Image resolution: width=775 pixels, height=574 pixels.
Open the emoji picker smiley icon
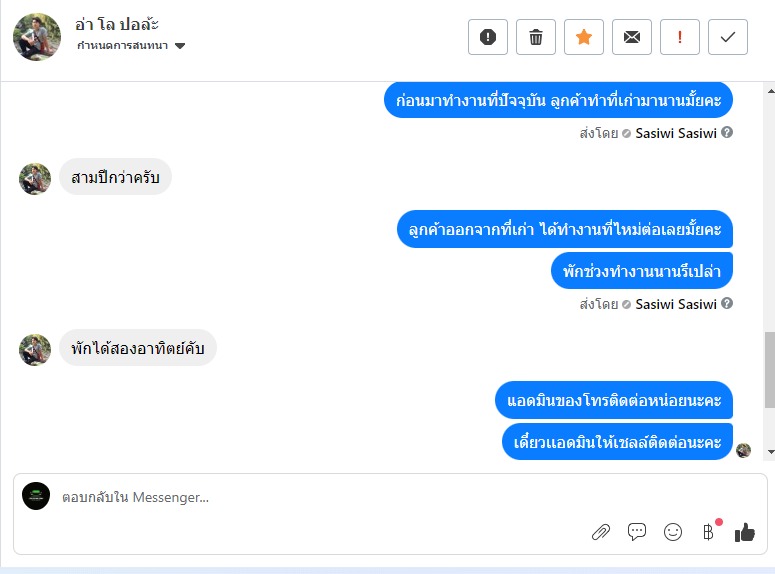tap(673, 532)
